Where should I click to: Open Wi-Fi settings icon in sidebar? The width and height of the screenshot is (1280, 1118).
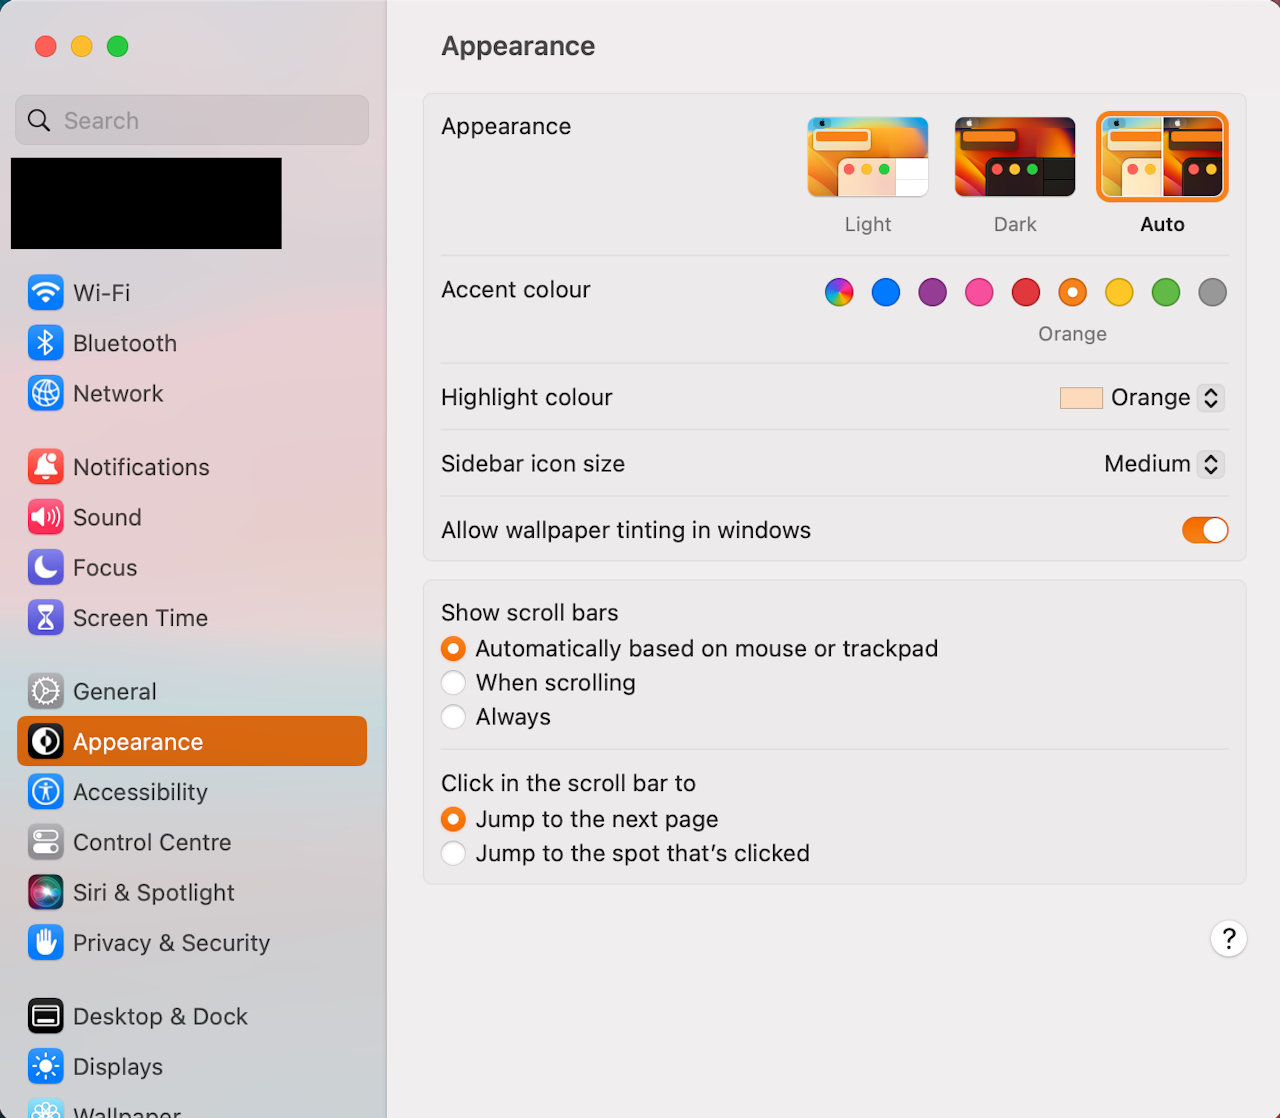pos(46,293)
